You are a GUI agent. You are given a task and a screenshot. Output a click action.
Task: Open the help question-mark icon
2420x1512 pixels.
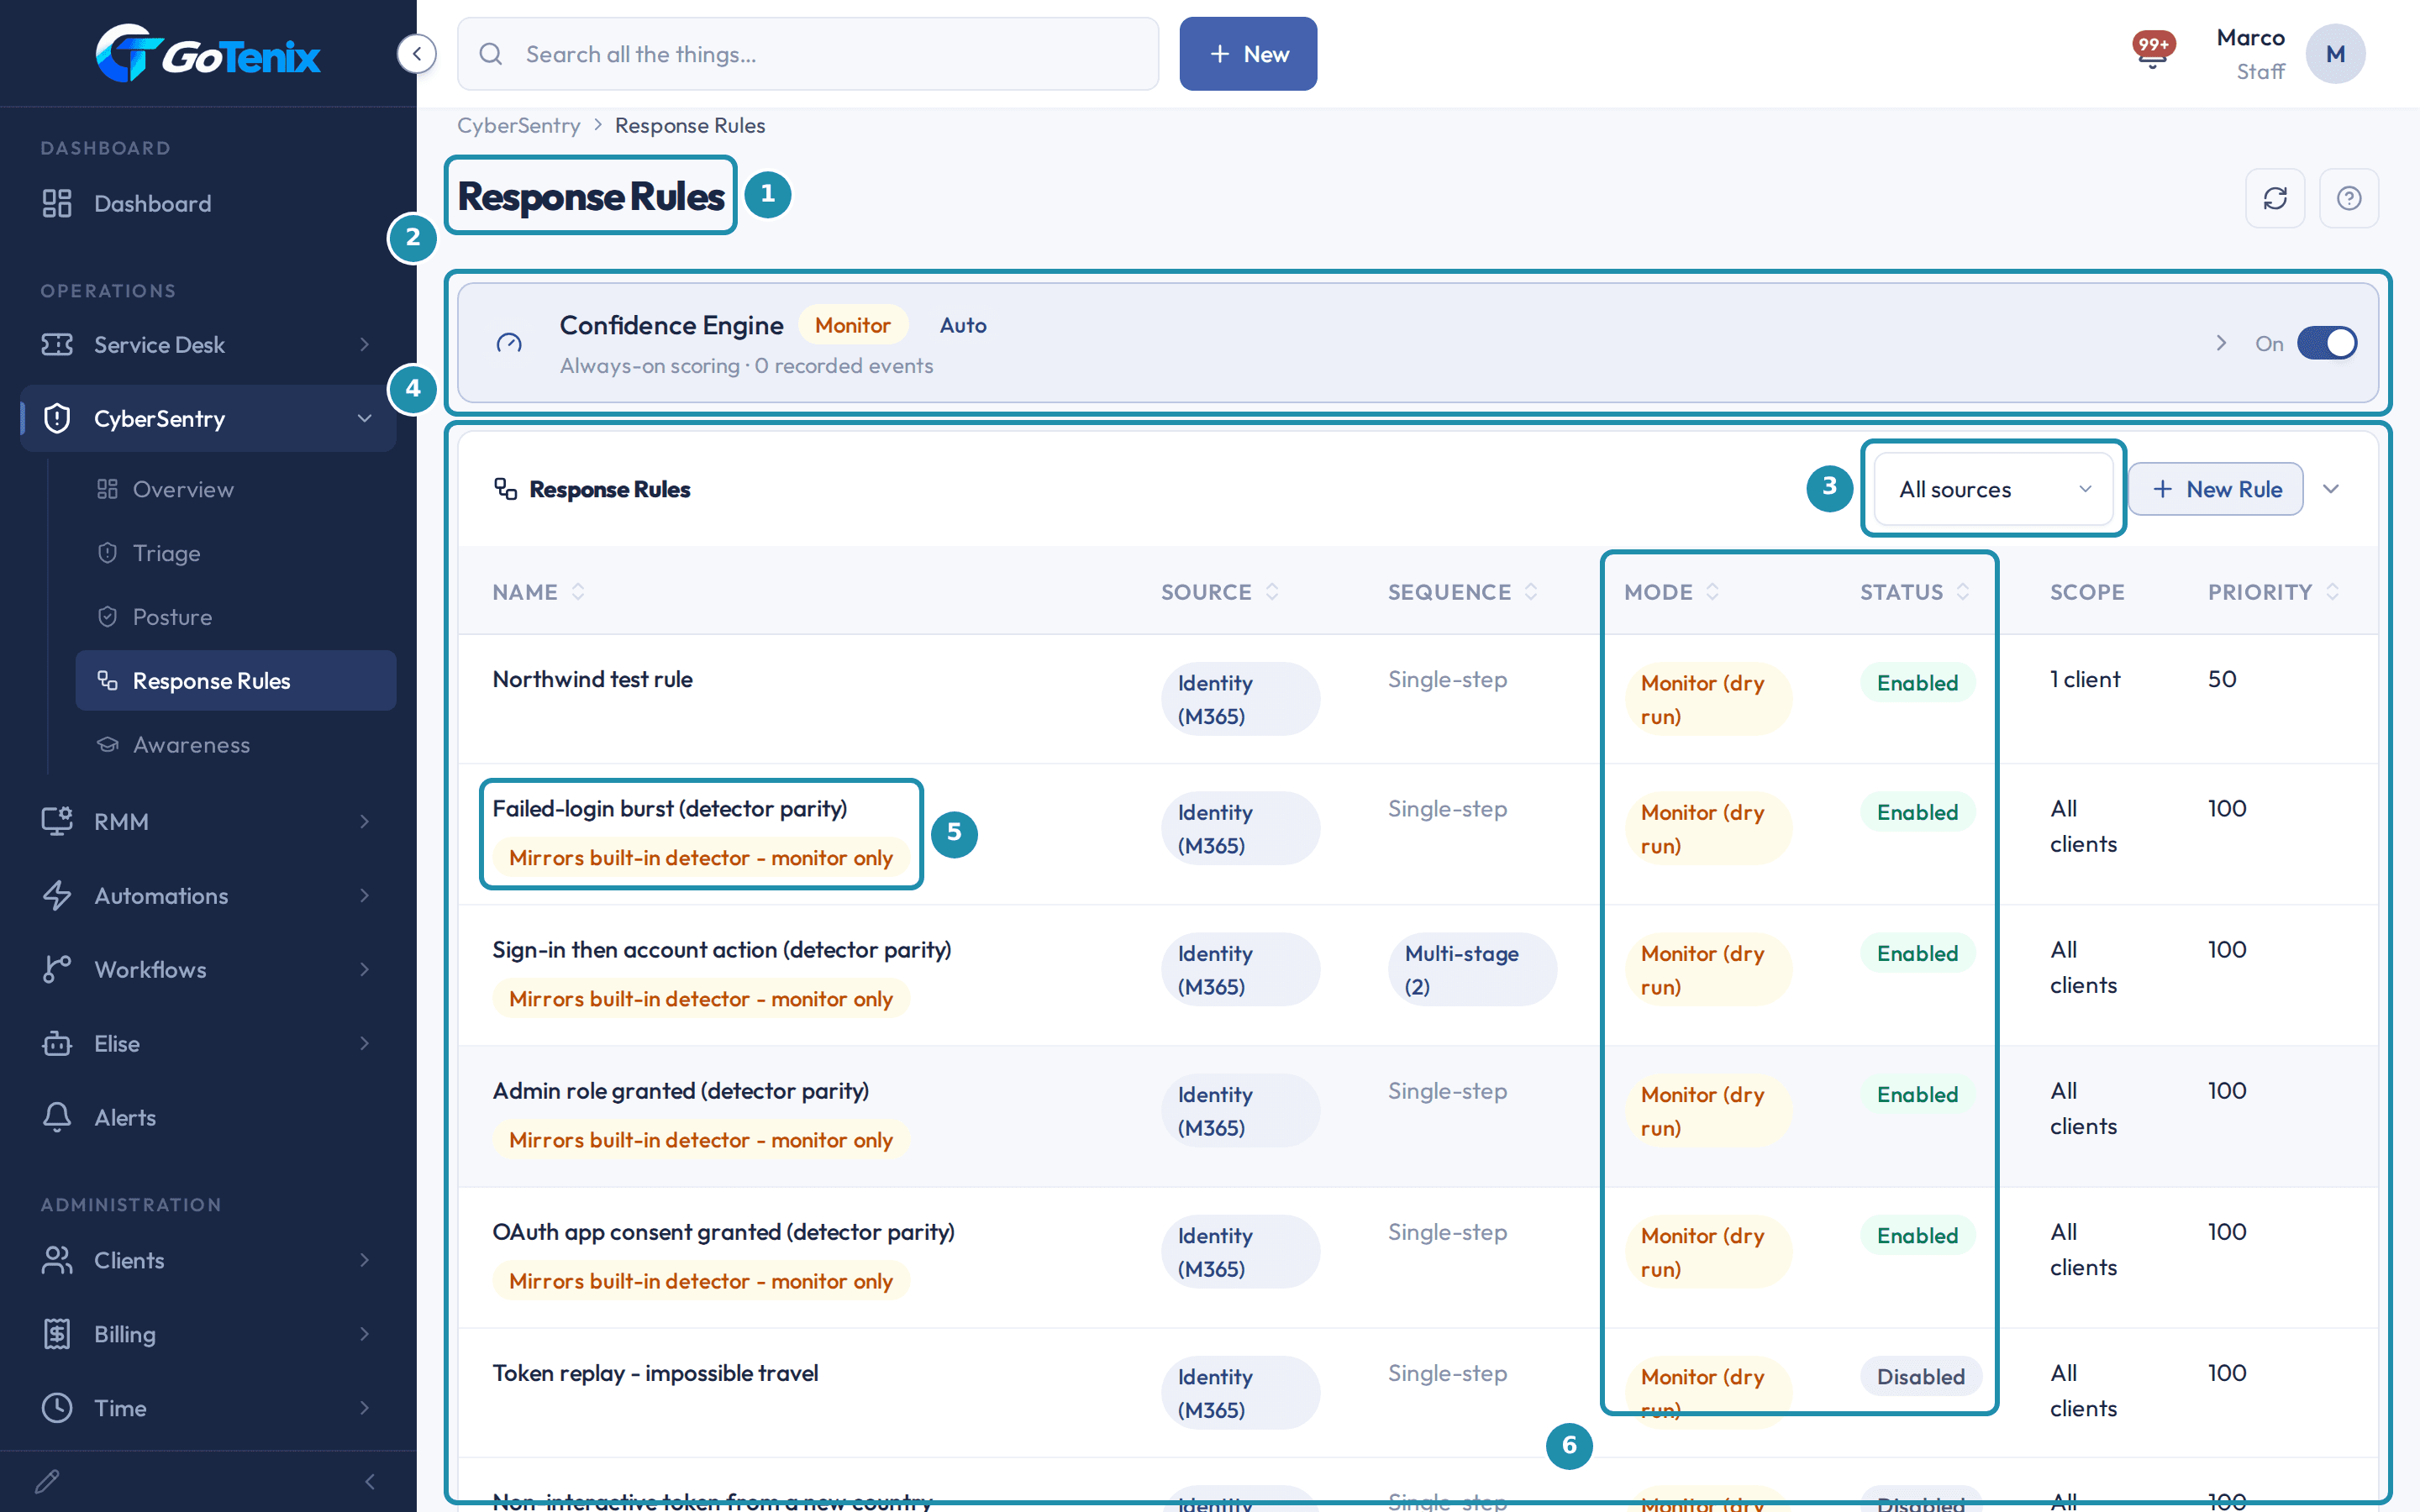point(2349,198)
